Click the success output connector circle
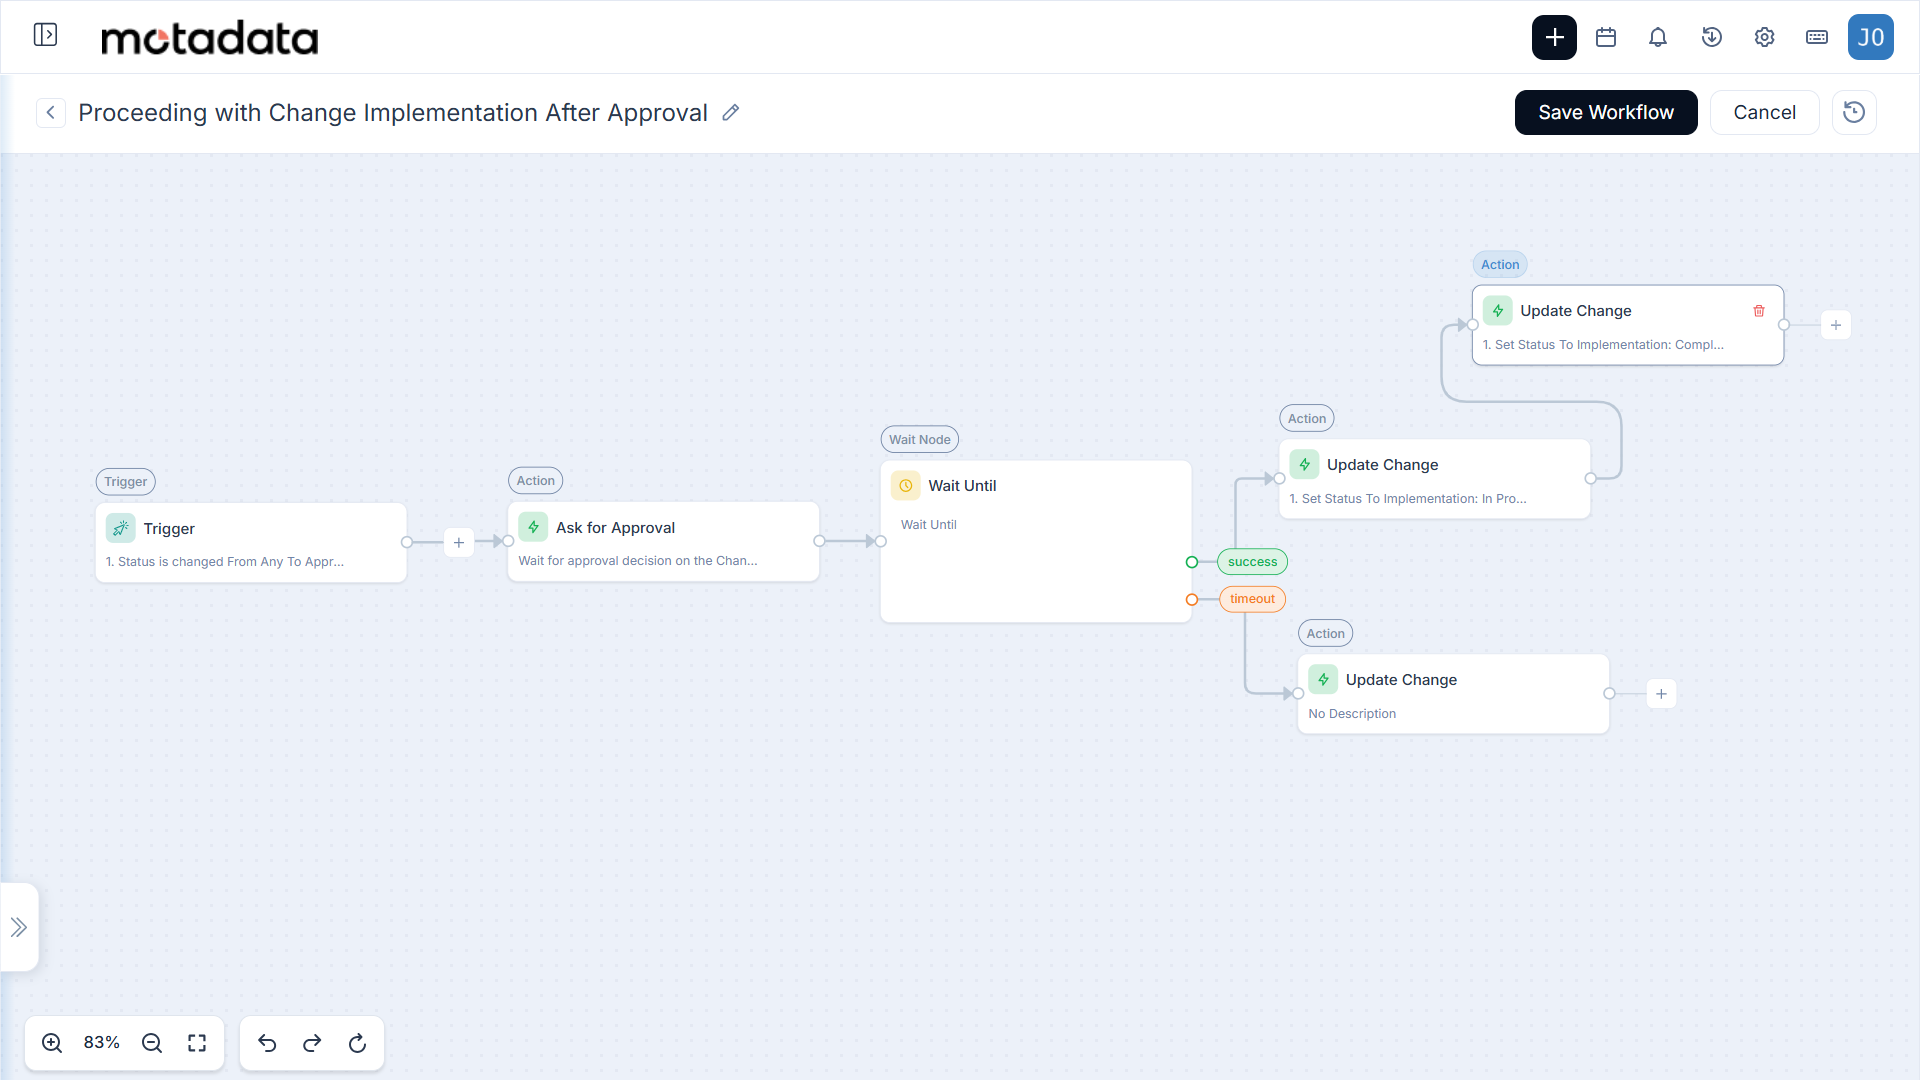1920x1080 pixels. pos(1192,562)
